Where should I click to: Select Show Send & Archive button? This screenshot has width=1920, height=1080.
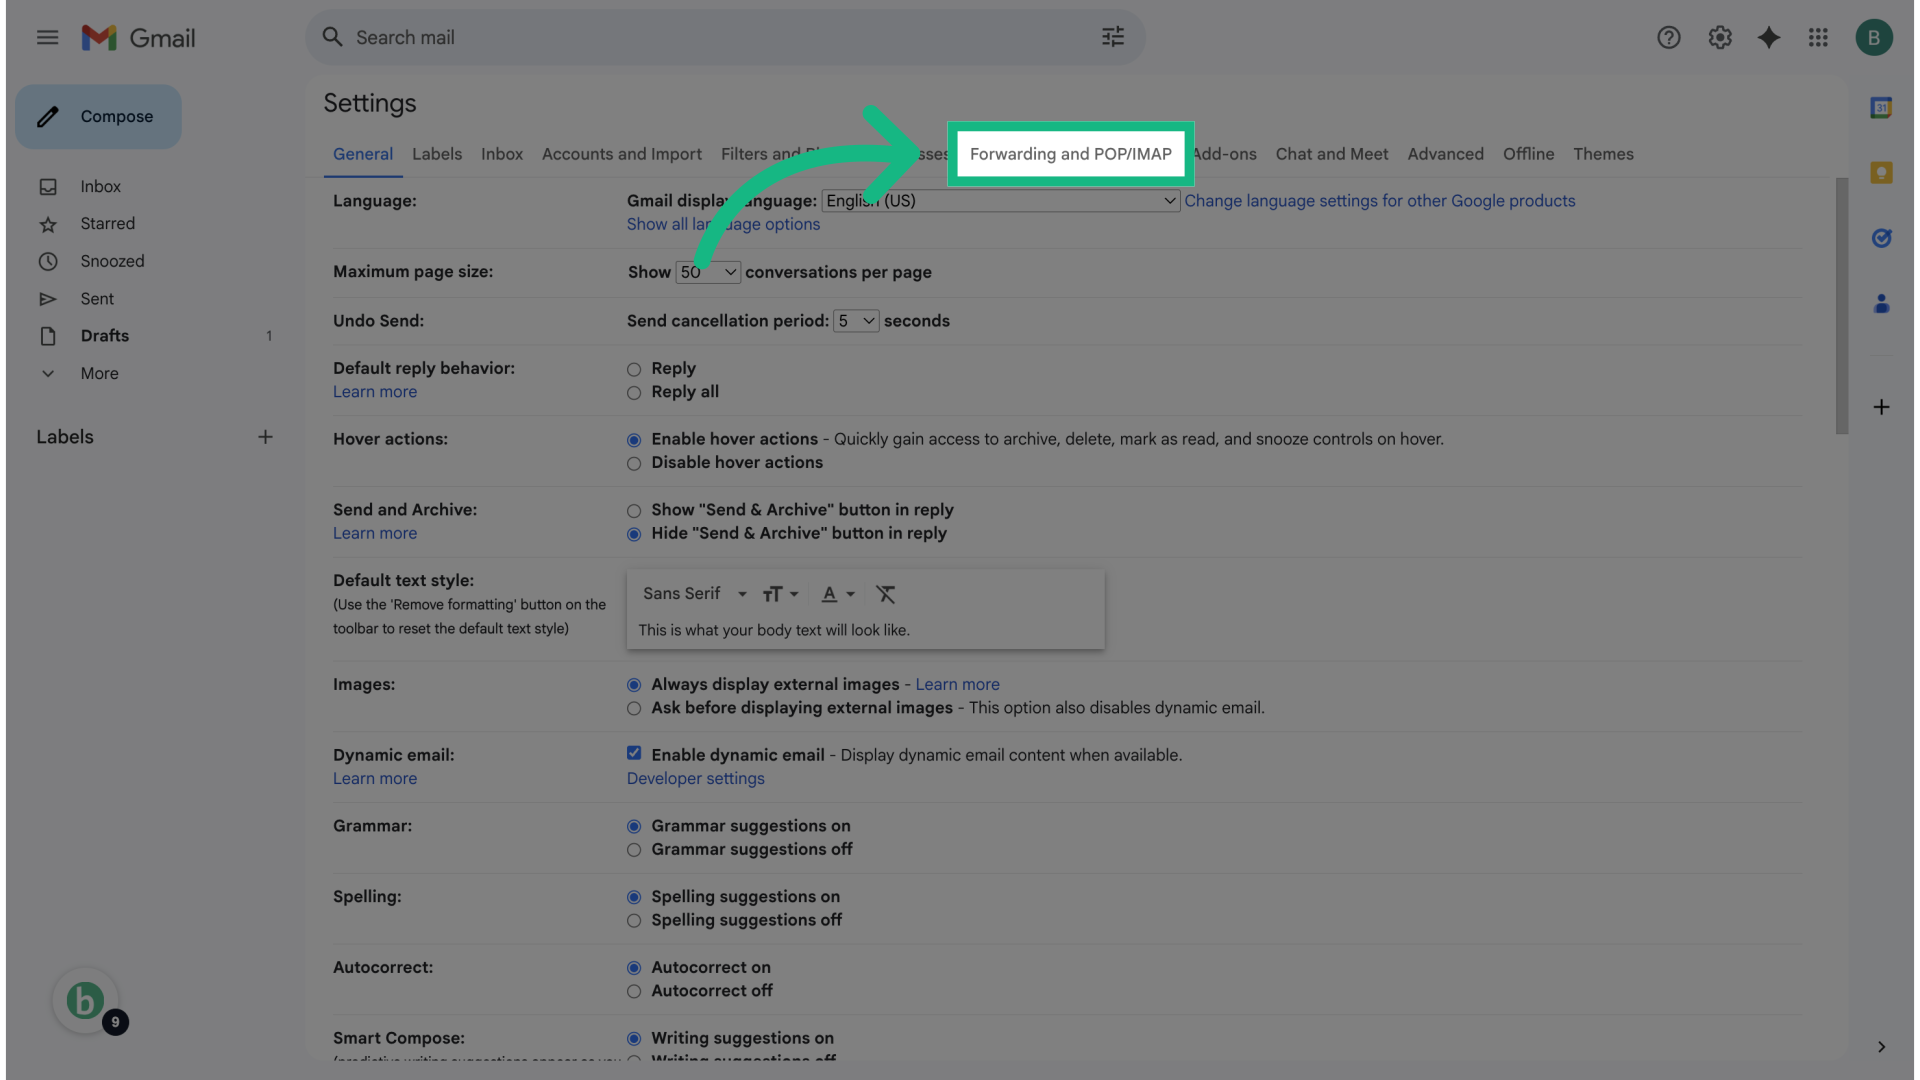pyautogui.click(x=634, y=511)
